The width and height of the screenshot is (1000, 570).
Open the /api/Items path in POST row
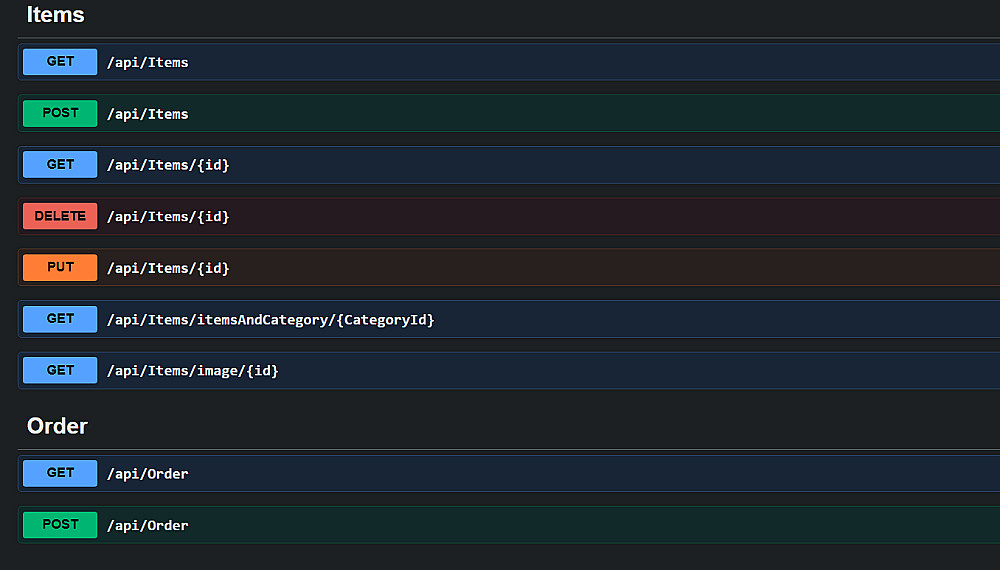pos(148,114)
